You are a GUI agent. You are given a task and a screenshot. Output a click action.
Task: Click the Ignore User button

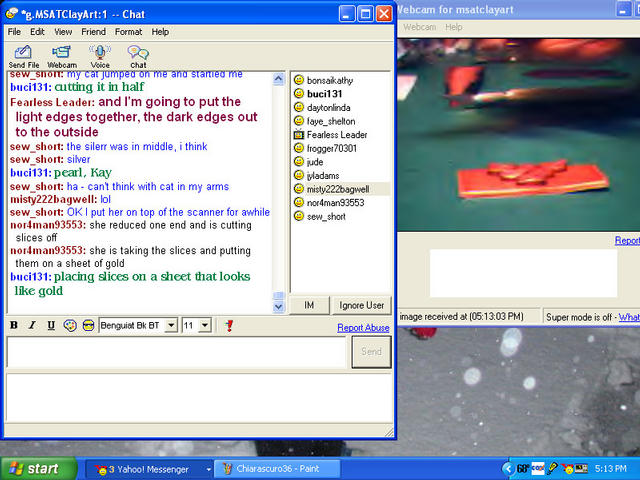coord(361,305)
